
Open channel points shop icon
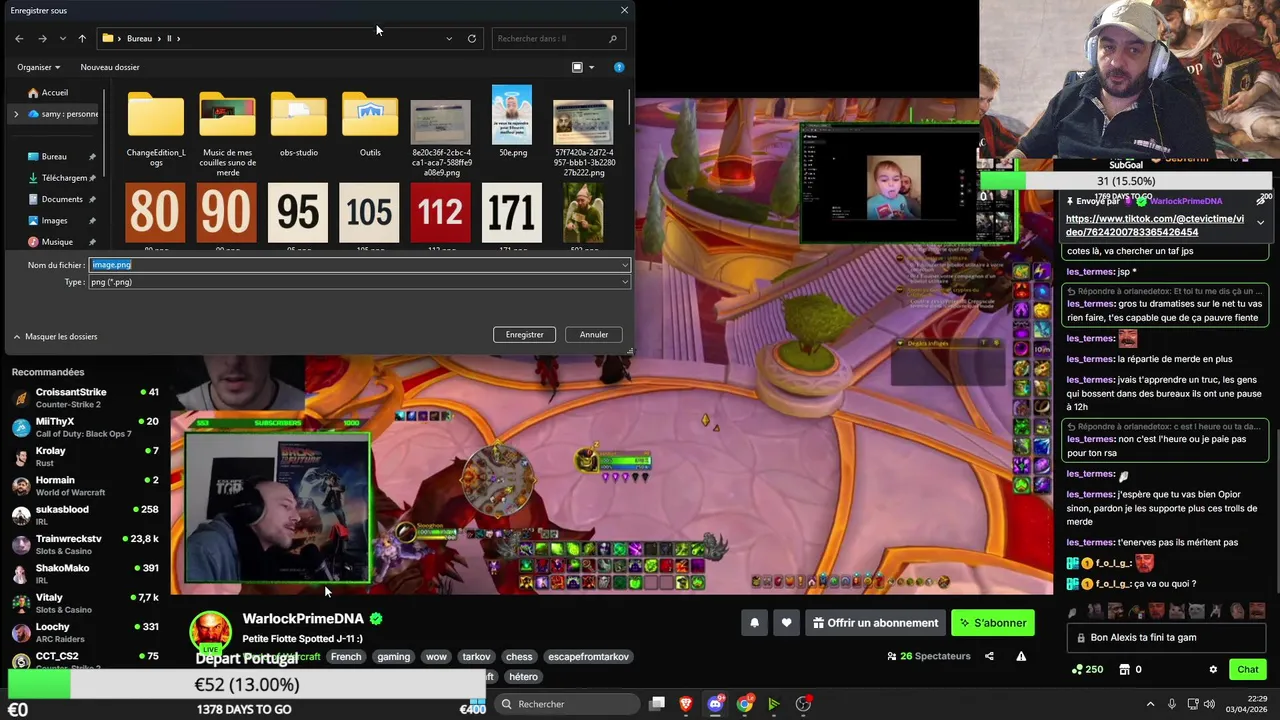click(x=1124, y=670)
